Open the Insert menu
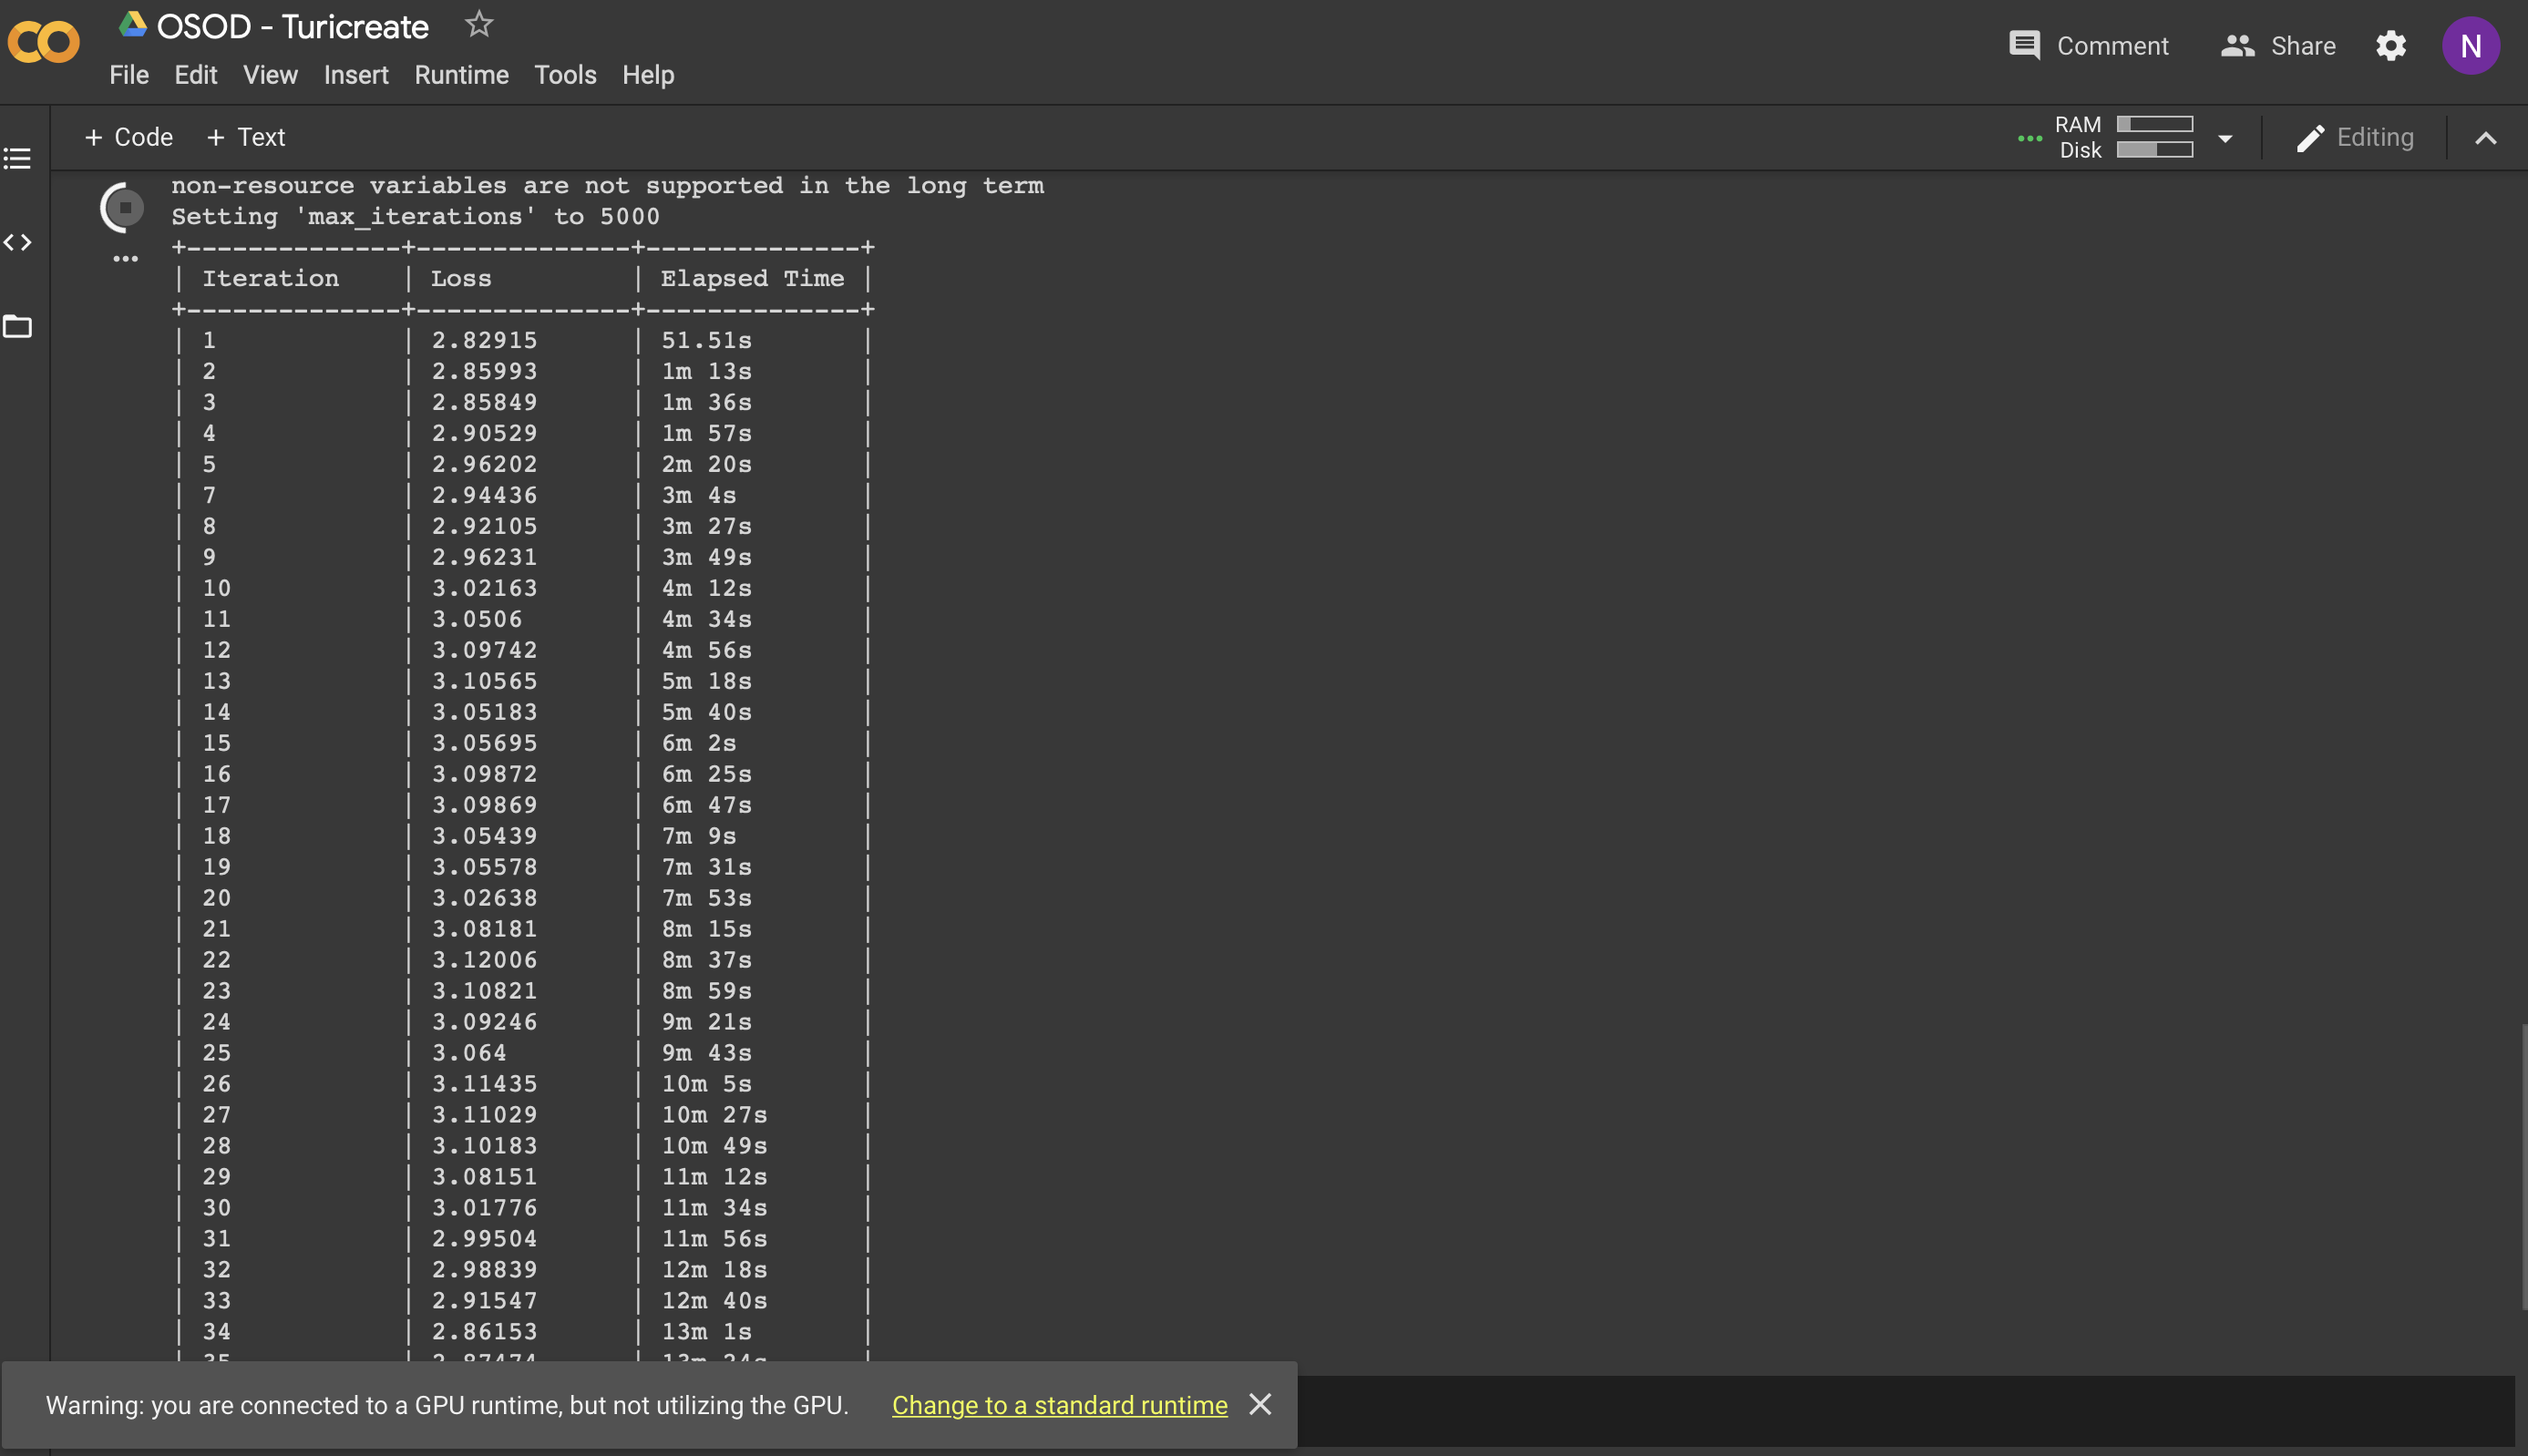Viewport: 2528px width, 1456px height. pyautogui.click(x=356, y=75)
